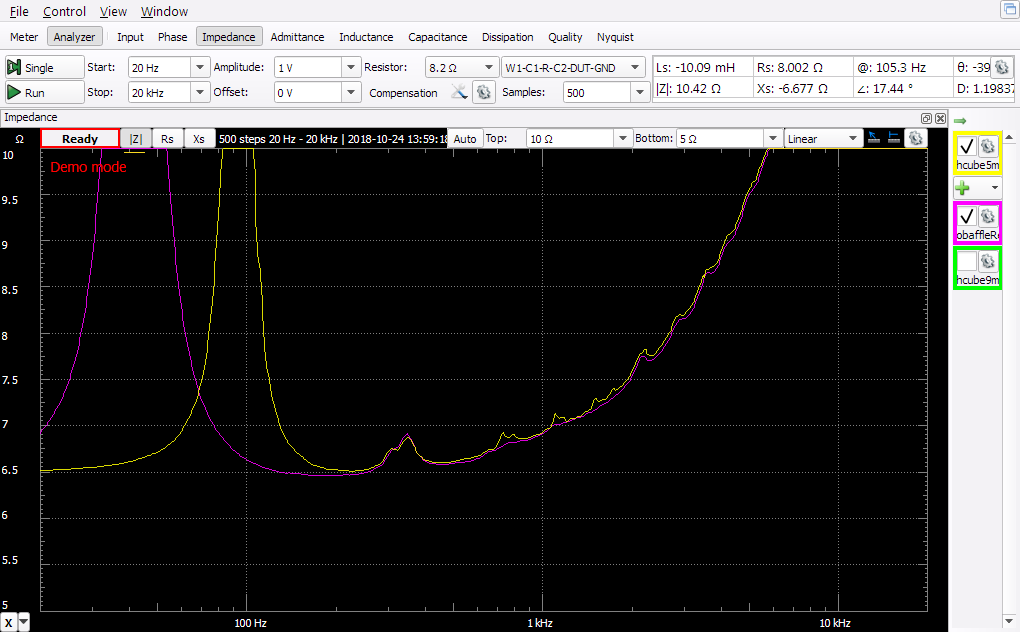The image size is (1020, 632).
Task: Open the Control menu
Action: (x=64, y=11)
